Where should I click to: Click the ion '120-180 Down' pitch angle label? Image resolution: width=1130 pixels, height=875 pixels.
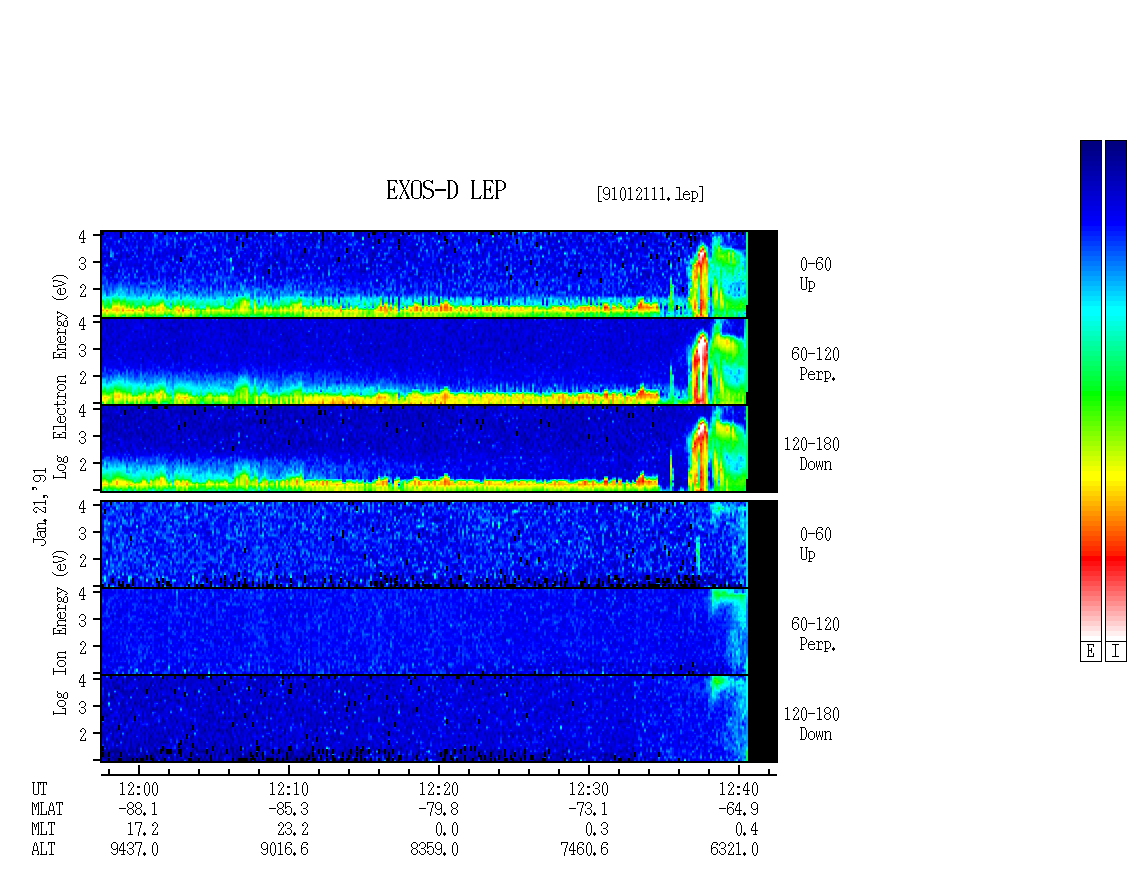[x=811, y=724]
